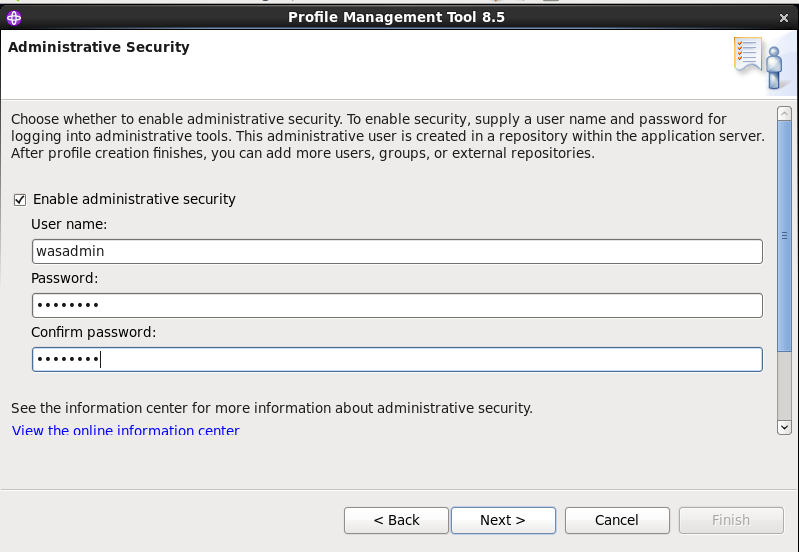Viewport: 799px width, 552px height.
Task: Click into the Password field
Action: click(397, 305)
